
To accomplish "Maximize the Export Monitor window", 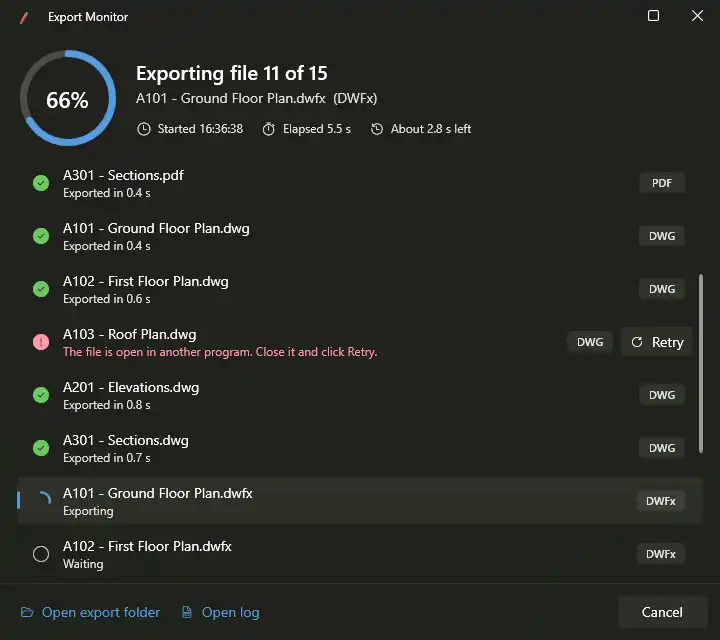I will [653, 16].
